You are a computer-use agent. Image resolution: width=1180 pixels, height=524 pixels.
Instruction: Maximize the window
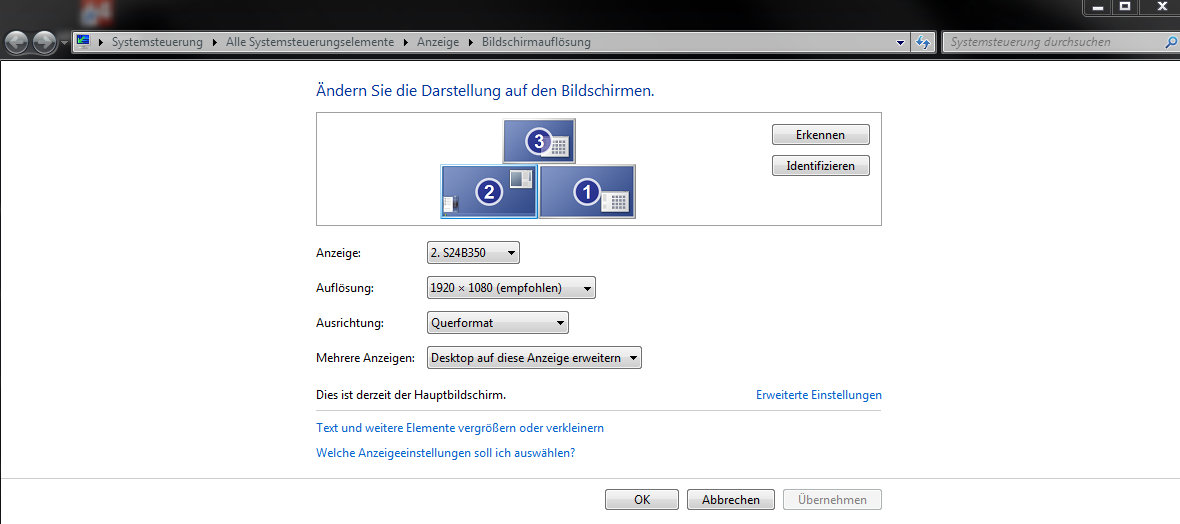[x=1125, y=7]
